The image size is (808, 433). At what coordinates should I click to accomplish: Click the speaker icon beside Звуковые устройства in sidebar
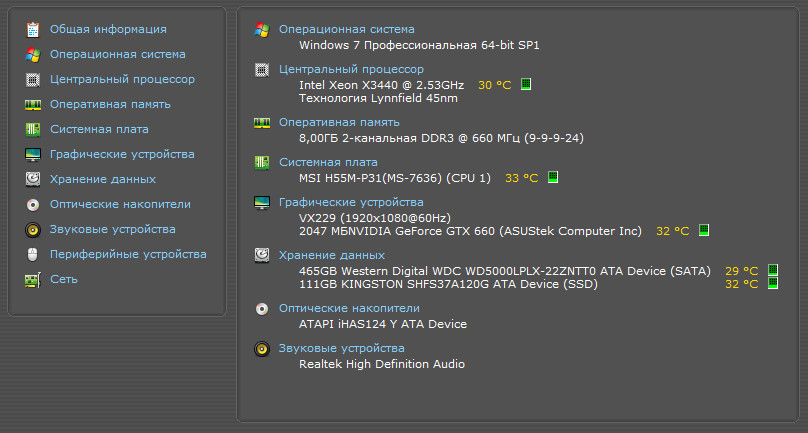[33, 229]
